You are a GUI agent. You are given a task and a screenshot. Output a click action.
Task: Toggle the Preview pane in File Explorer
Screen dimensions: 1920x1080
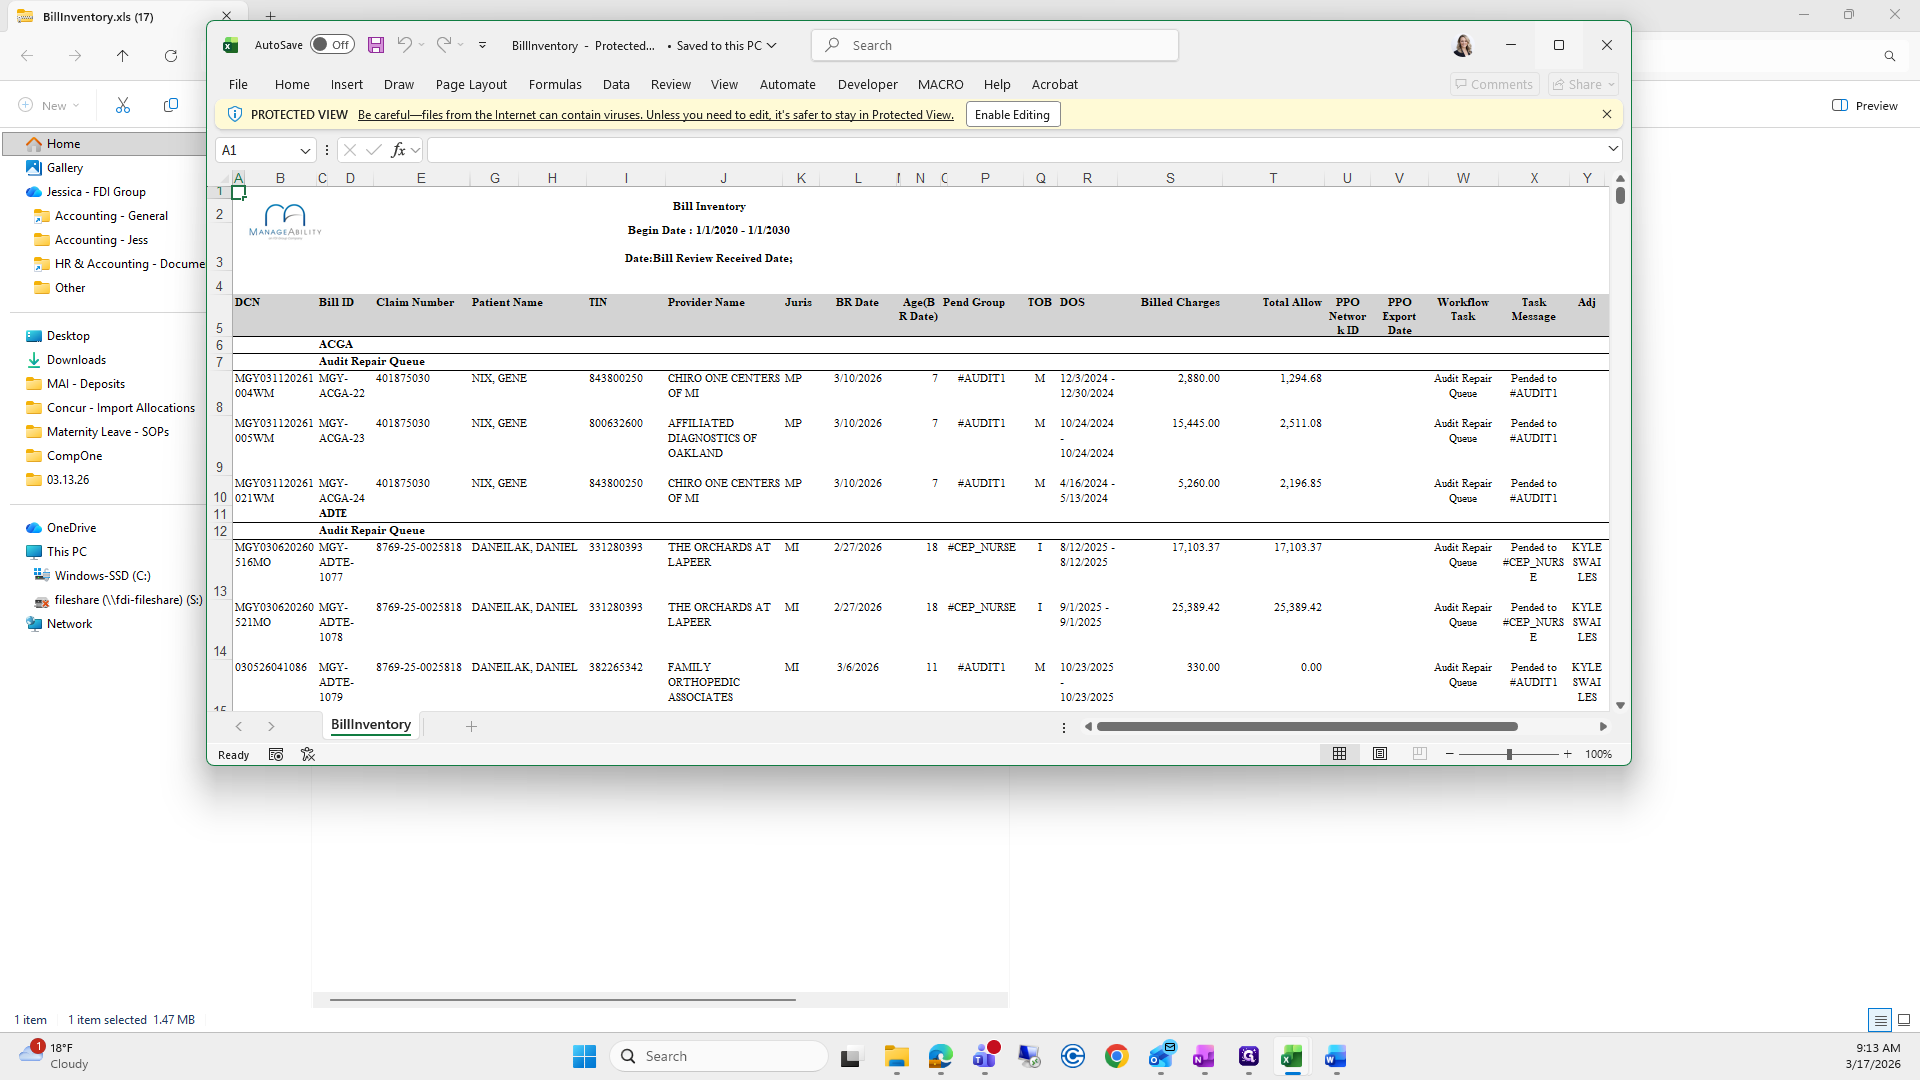click(x=1864, y=106)
